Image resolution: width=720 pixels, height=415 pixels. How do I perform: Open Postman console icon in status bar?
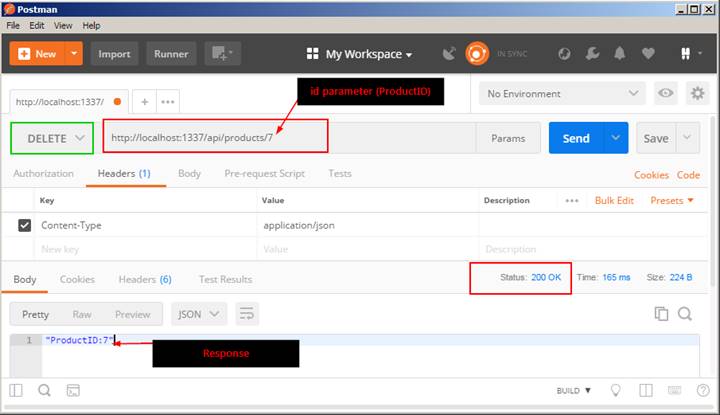point(73,391)
